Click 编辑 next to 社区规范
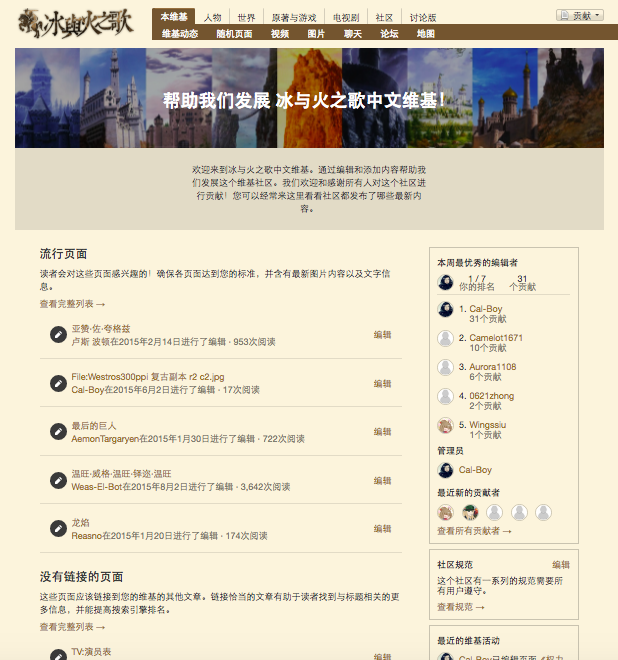The width and height of the screenshot is (618, 660). (x=561, y=565)
